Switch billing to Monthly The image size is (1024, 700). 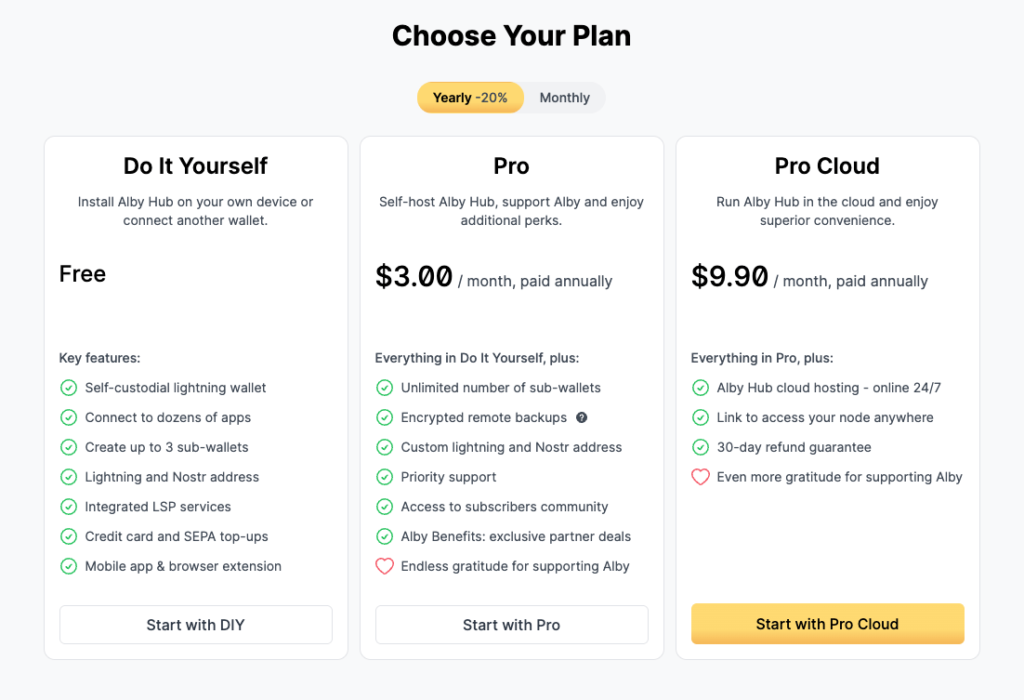click(x=564, y=98)
